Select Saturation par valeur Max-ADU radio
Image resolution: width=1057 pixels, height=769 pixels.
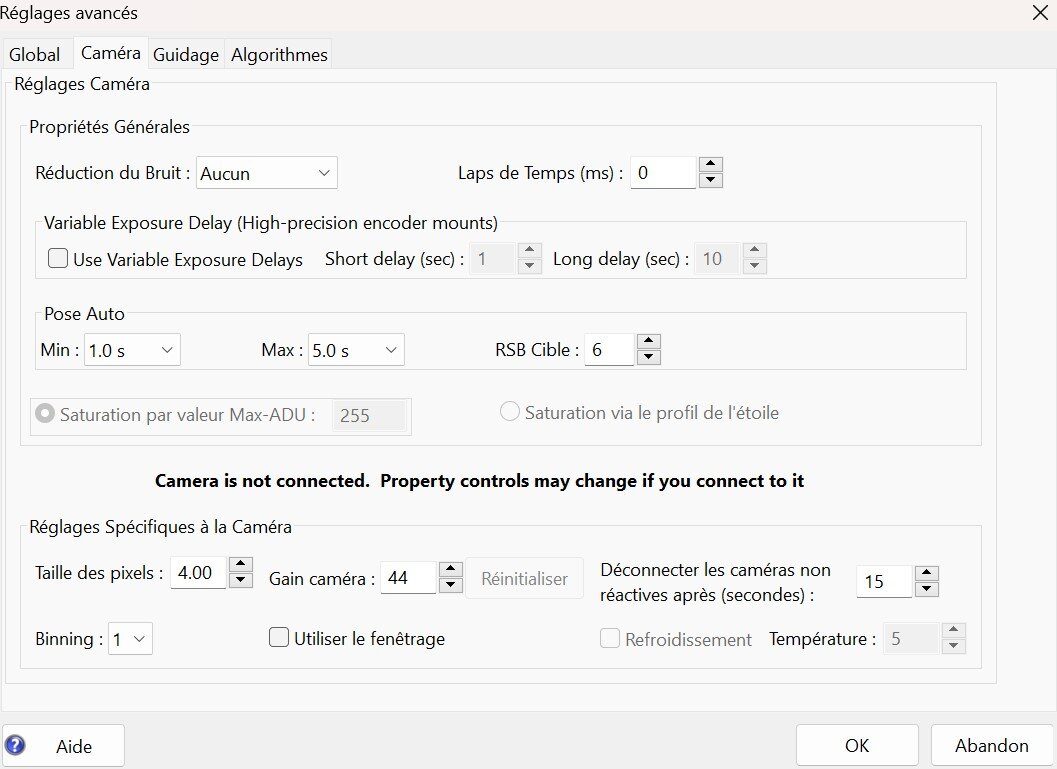[45, 414]
